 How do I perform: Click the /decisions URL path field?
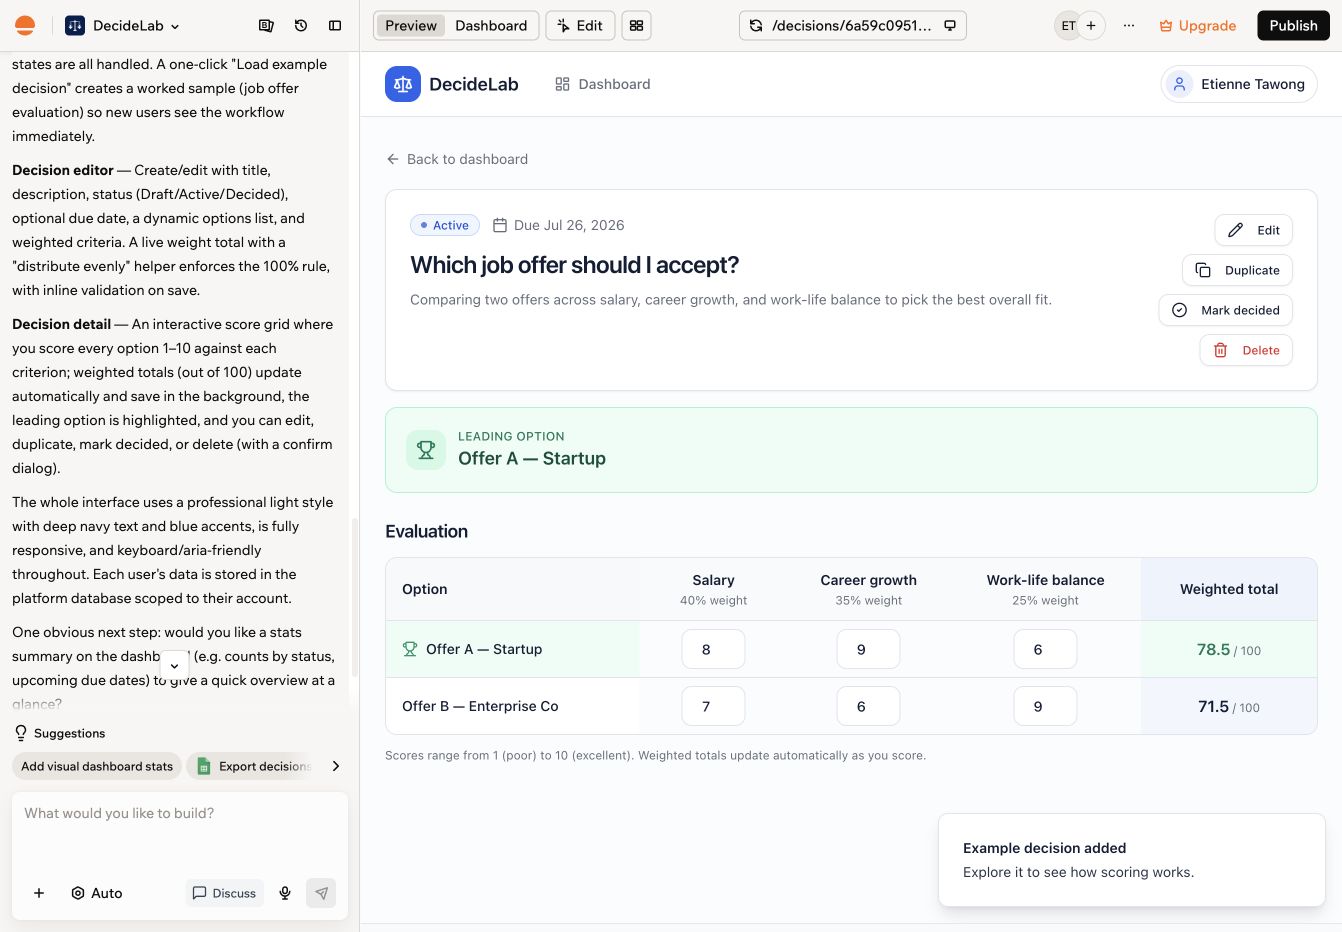click(852, 26)
